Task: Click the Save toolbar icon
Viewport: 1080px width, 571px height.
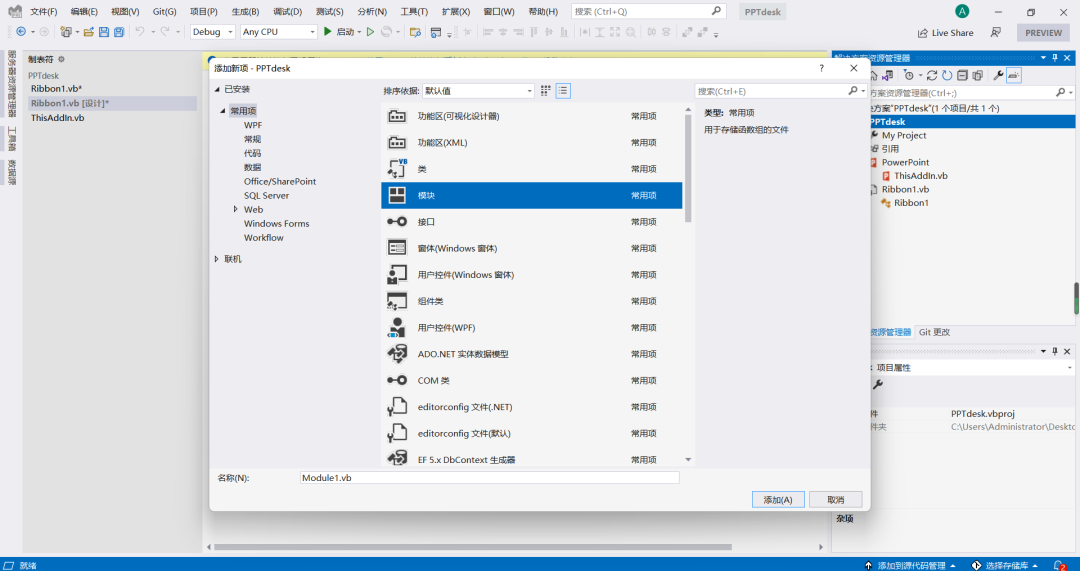Action: [x=104, y=32]
